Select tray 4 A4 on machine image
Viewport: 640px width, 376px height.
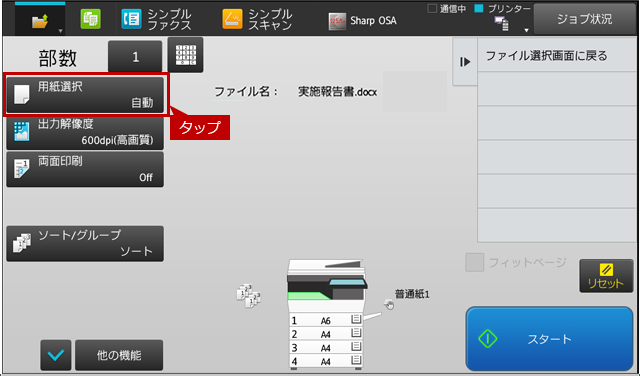point(326,361)
